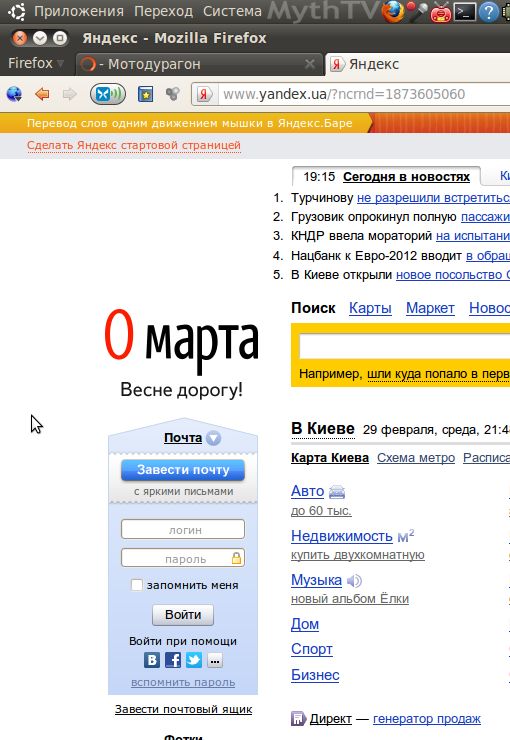This screenshot has width=510, height=740.
Task: Click the пароль input field
Action: (183, 558)
